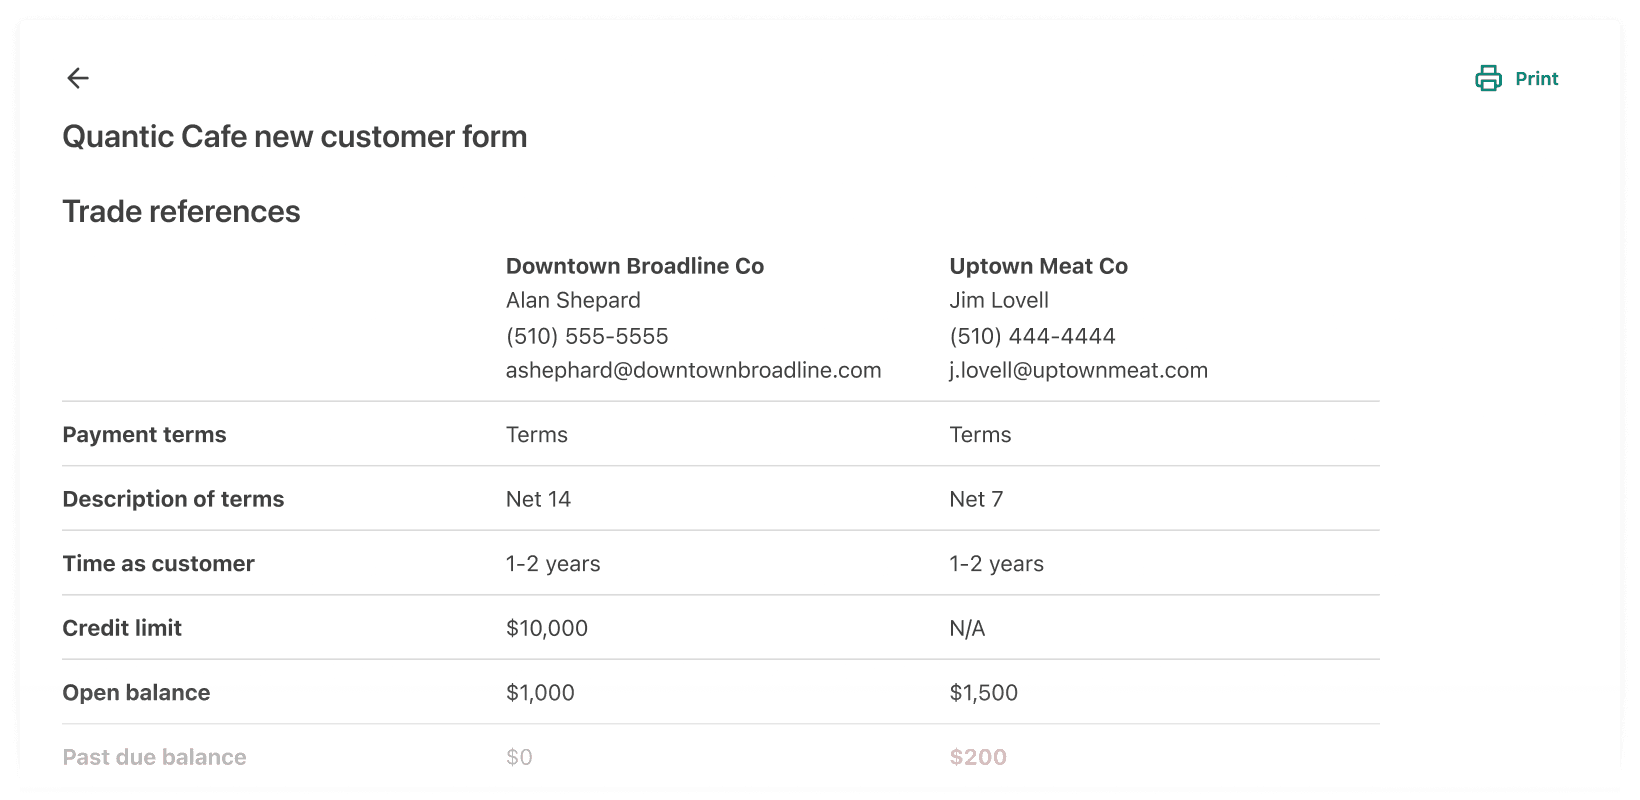Click the Past due balance row label

(154, 757)
